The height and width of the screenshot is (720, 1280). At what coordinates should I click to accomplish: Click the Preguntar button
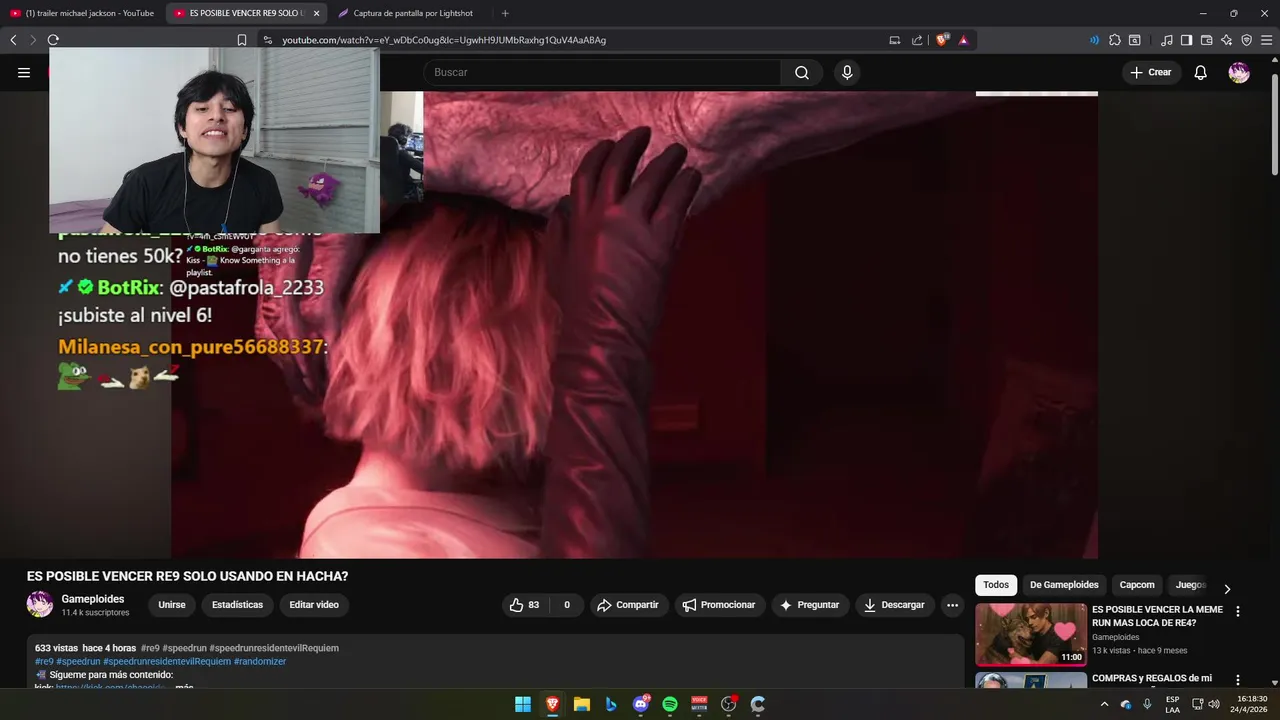click(x=810, y=605)
